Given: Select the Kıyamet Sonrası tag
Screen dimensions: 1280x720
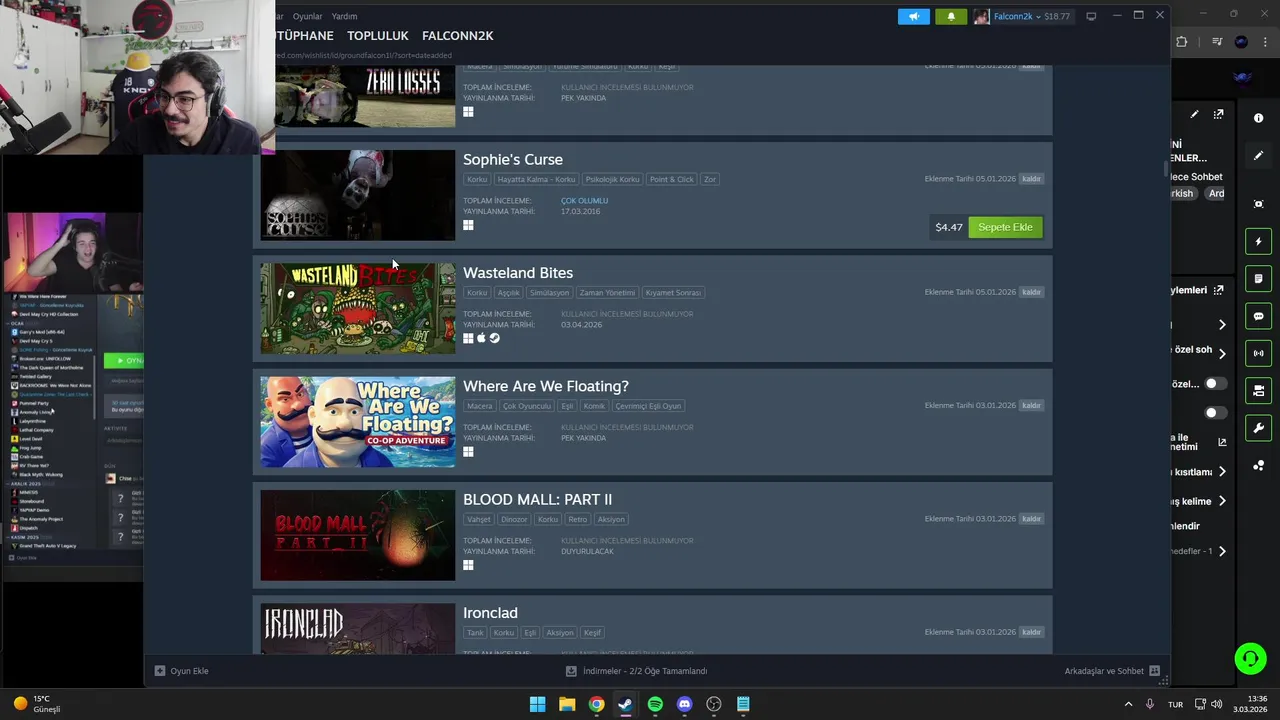Looking at the screenshot, I should [673, 292].
